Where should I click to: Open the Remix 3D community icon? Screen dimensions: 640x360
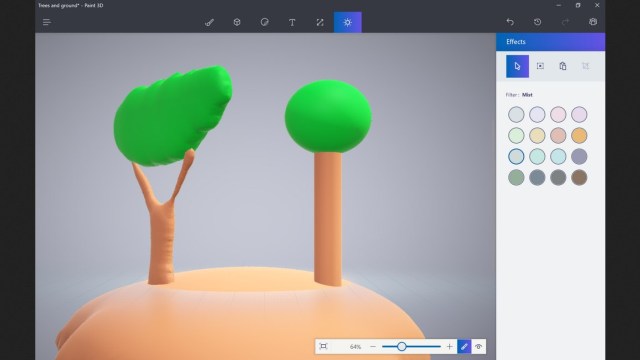pos(593,22)
